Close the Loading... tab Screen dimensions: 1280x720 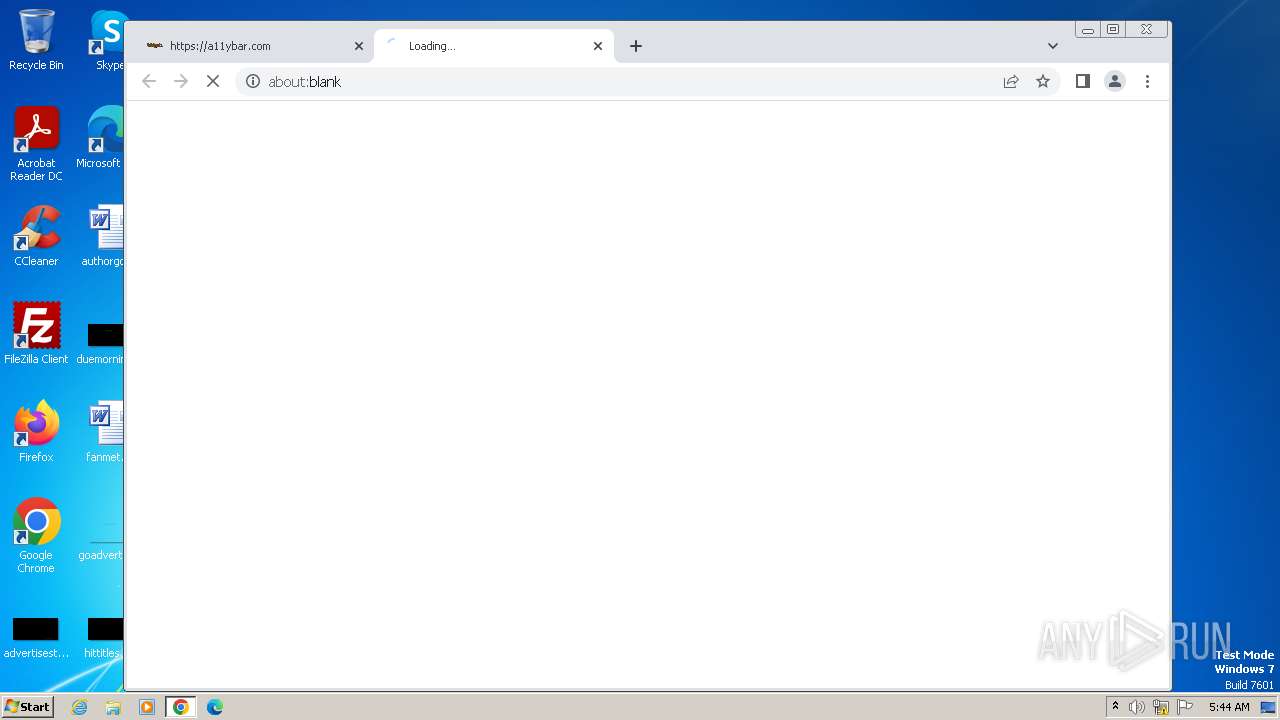point(598,46)
